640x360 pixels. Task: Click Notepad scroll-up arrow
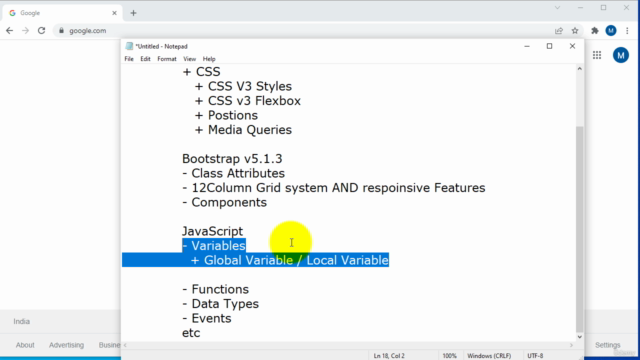(580, 69)
